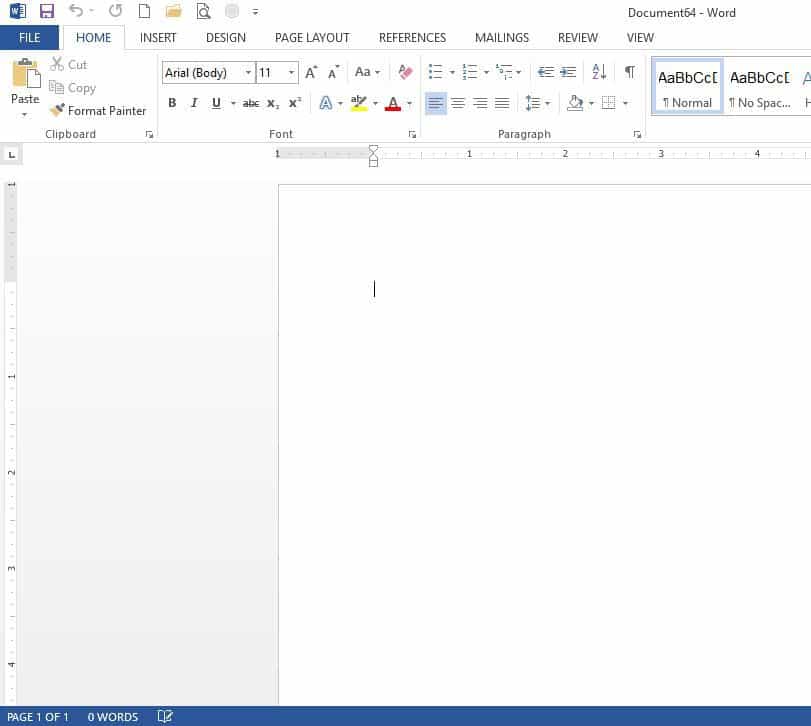Insert a numbered list
The height and width of the screenshot is (726, 811).
[x=470, y=72]
